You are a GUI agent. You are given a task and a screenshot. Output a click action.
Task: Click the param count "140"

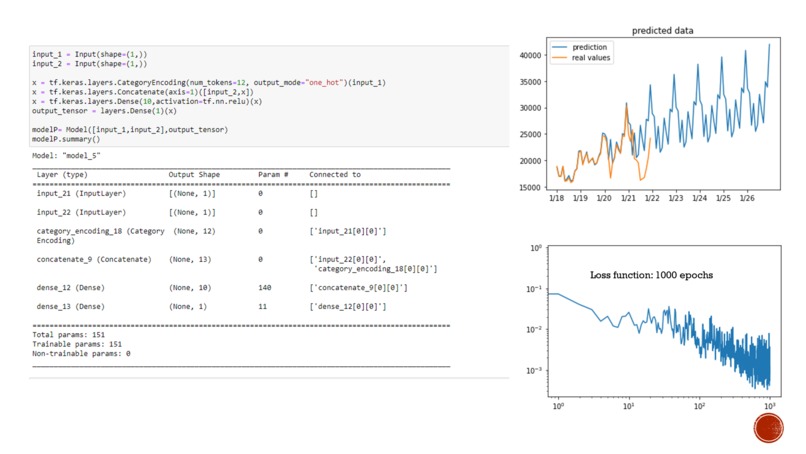pyautogui.click(x=265, y=287)
